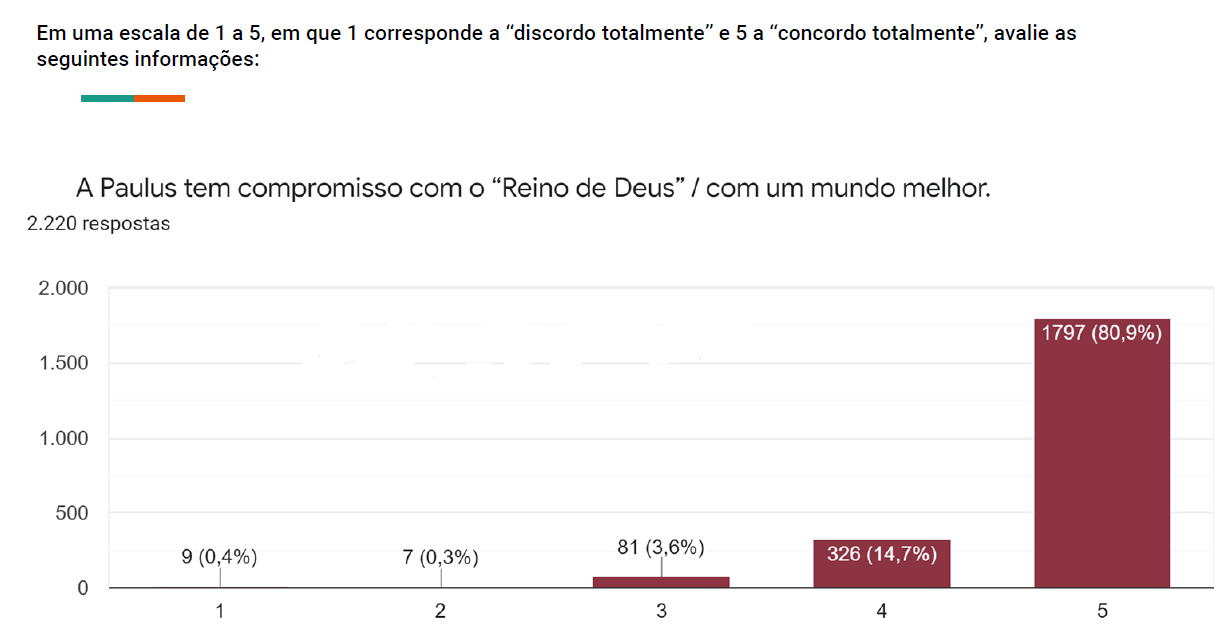Click the x-axis label 2

point(441,612)
